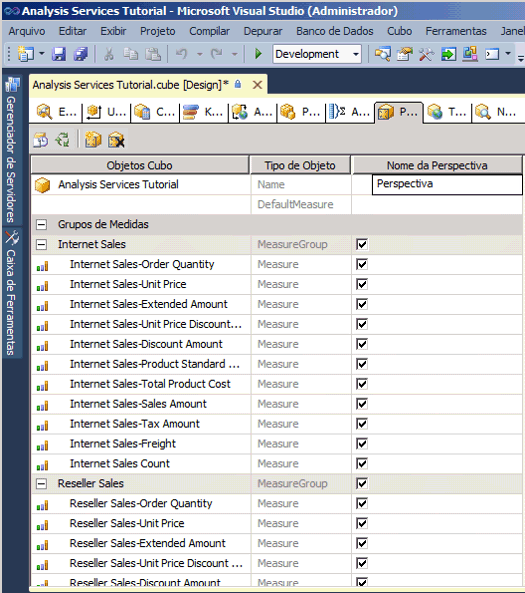Switch to the N... Browser designer tab
Image resolution: width=525 pixels, height=593 pixels.
[496, 112]
